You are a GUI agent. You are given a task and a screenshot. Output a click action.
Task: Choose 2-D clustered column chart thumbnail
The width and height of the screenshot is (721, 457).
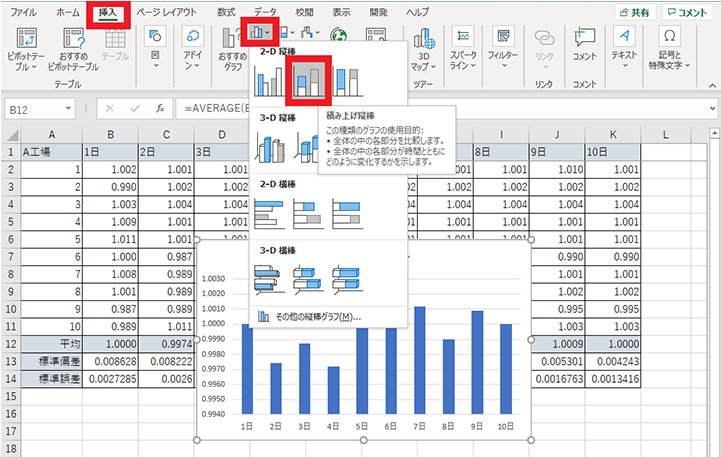268,81
